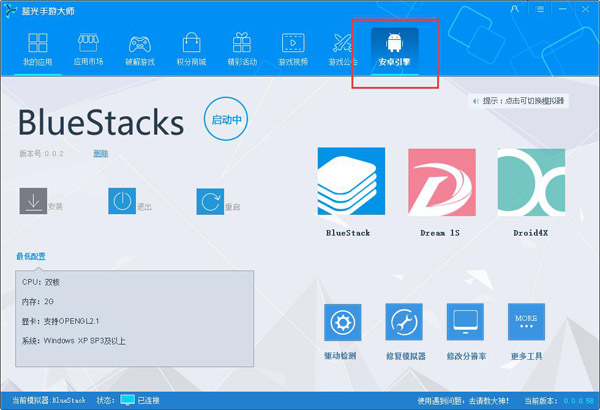Image resolution: width=600 pixels, height=410 pixels.
Task: Select the 安卓引擎 Android tab
Action: [395, 51]
